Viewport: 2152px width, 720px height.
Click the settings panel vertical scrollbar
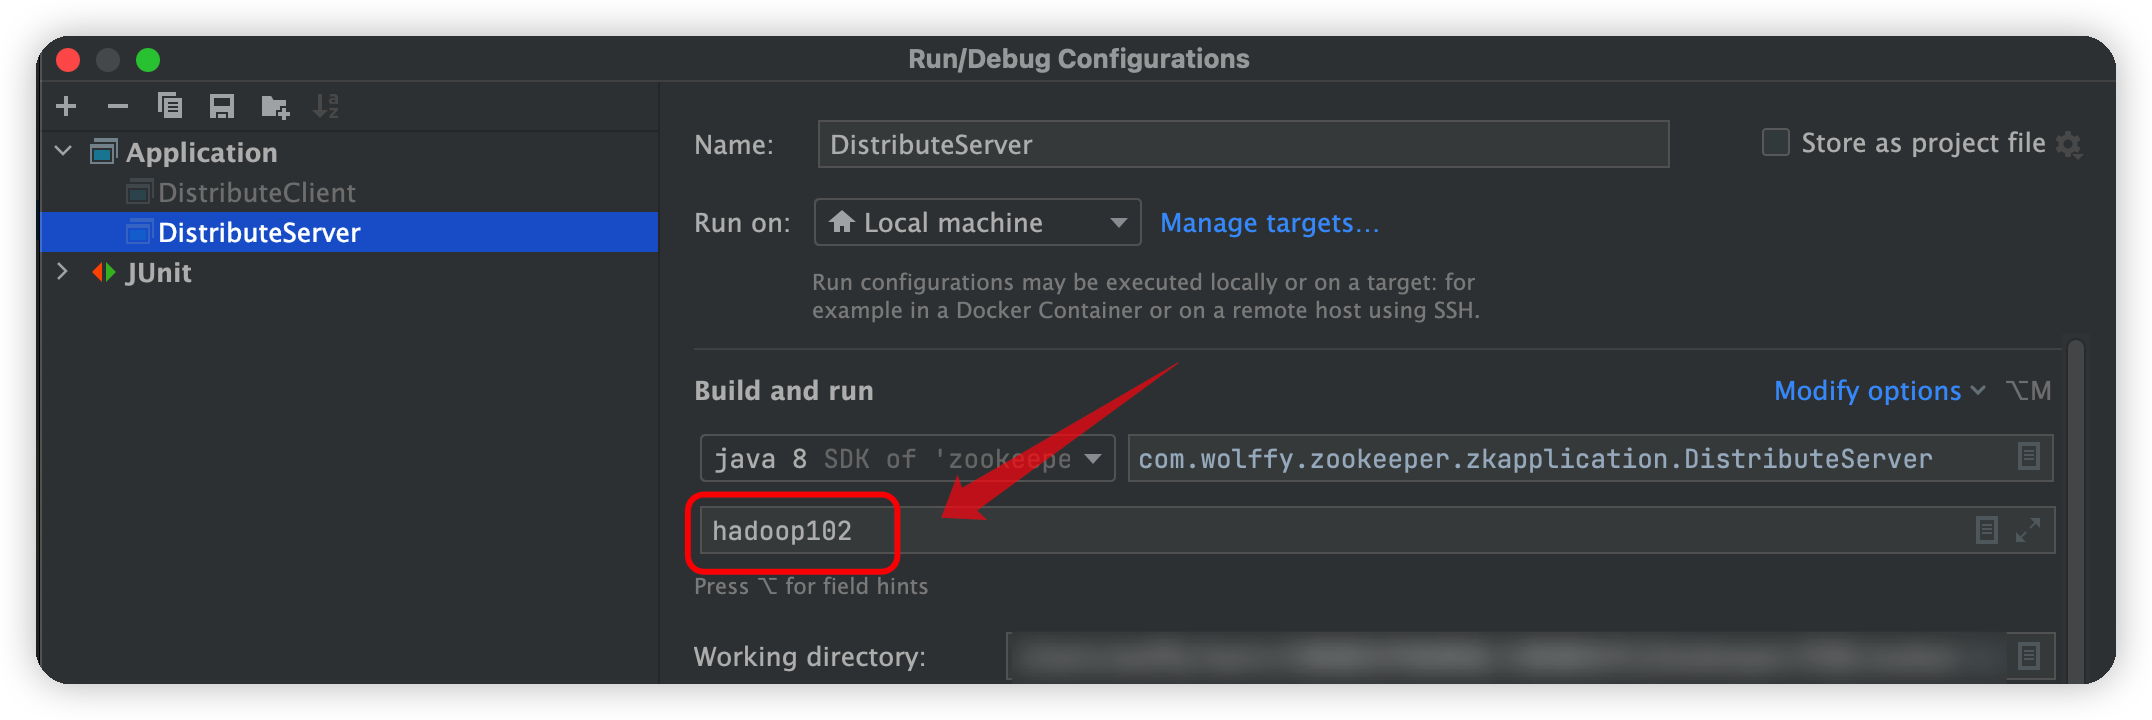pos(2075,510)
